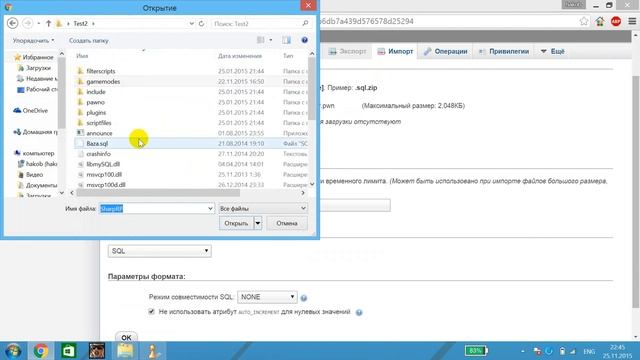Open the file name dropdown arrow

[x=210, y=209]
